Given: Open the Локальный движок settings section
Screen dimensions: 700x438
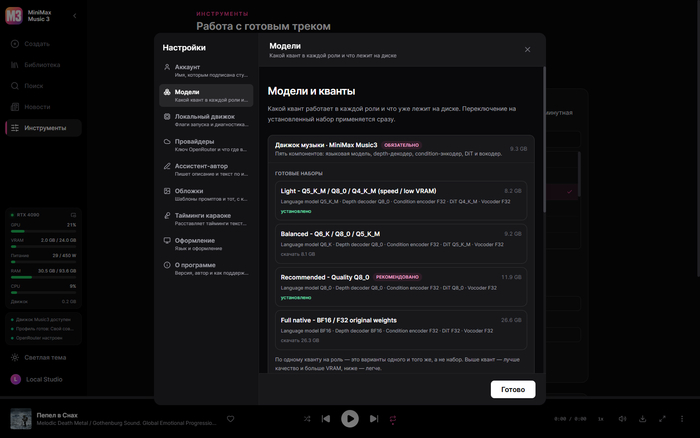Looking at the screenshot, I should click(206, 120).
